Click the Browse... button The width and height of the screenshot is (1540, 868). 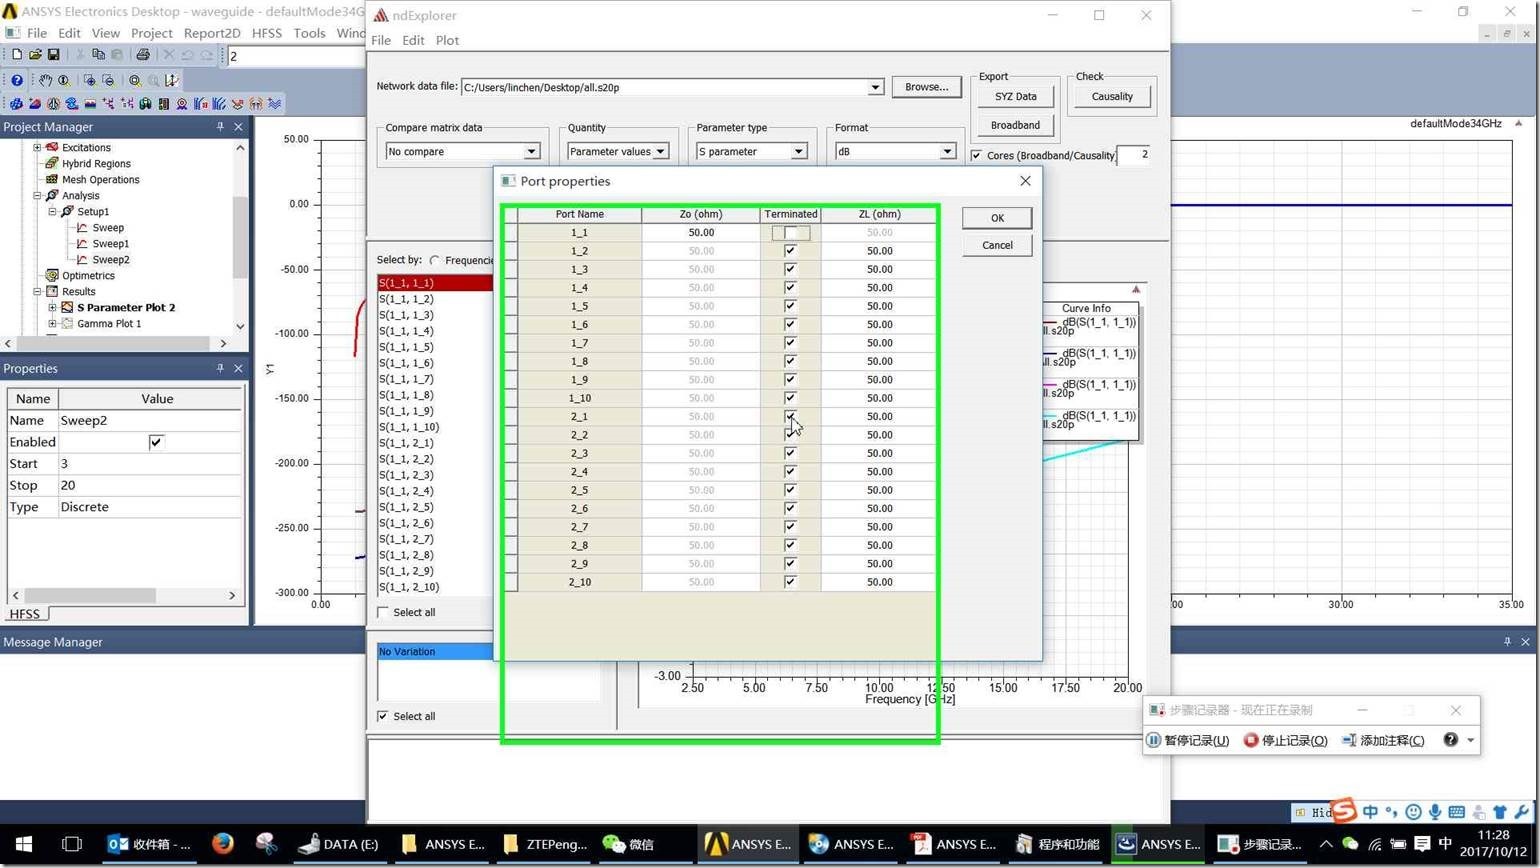click(926, 87)
